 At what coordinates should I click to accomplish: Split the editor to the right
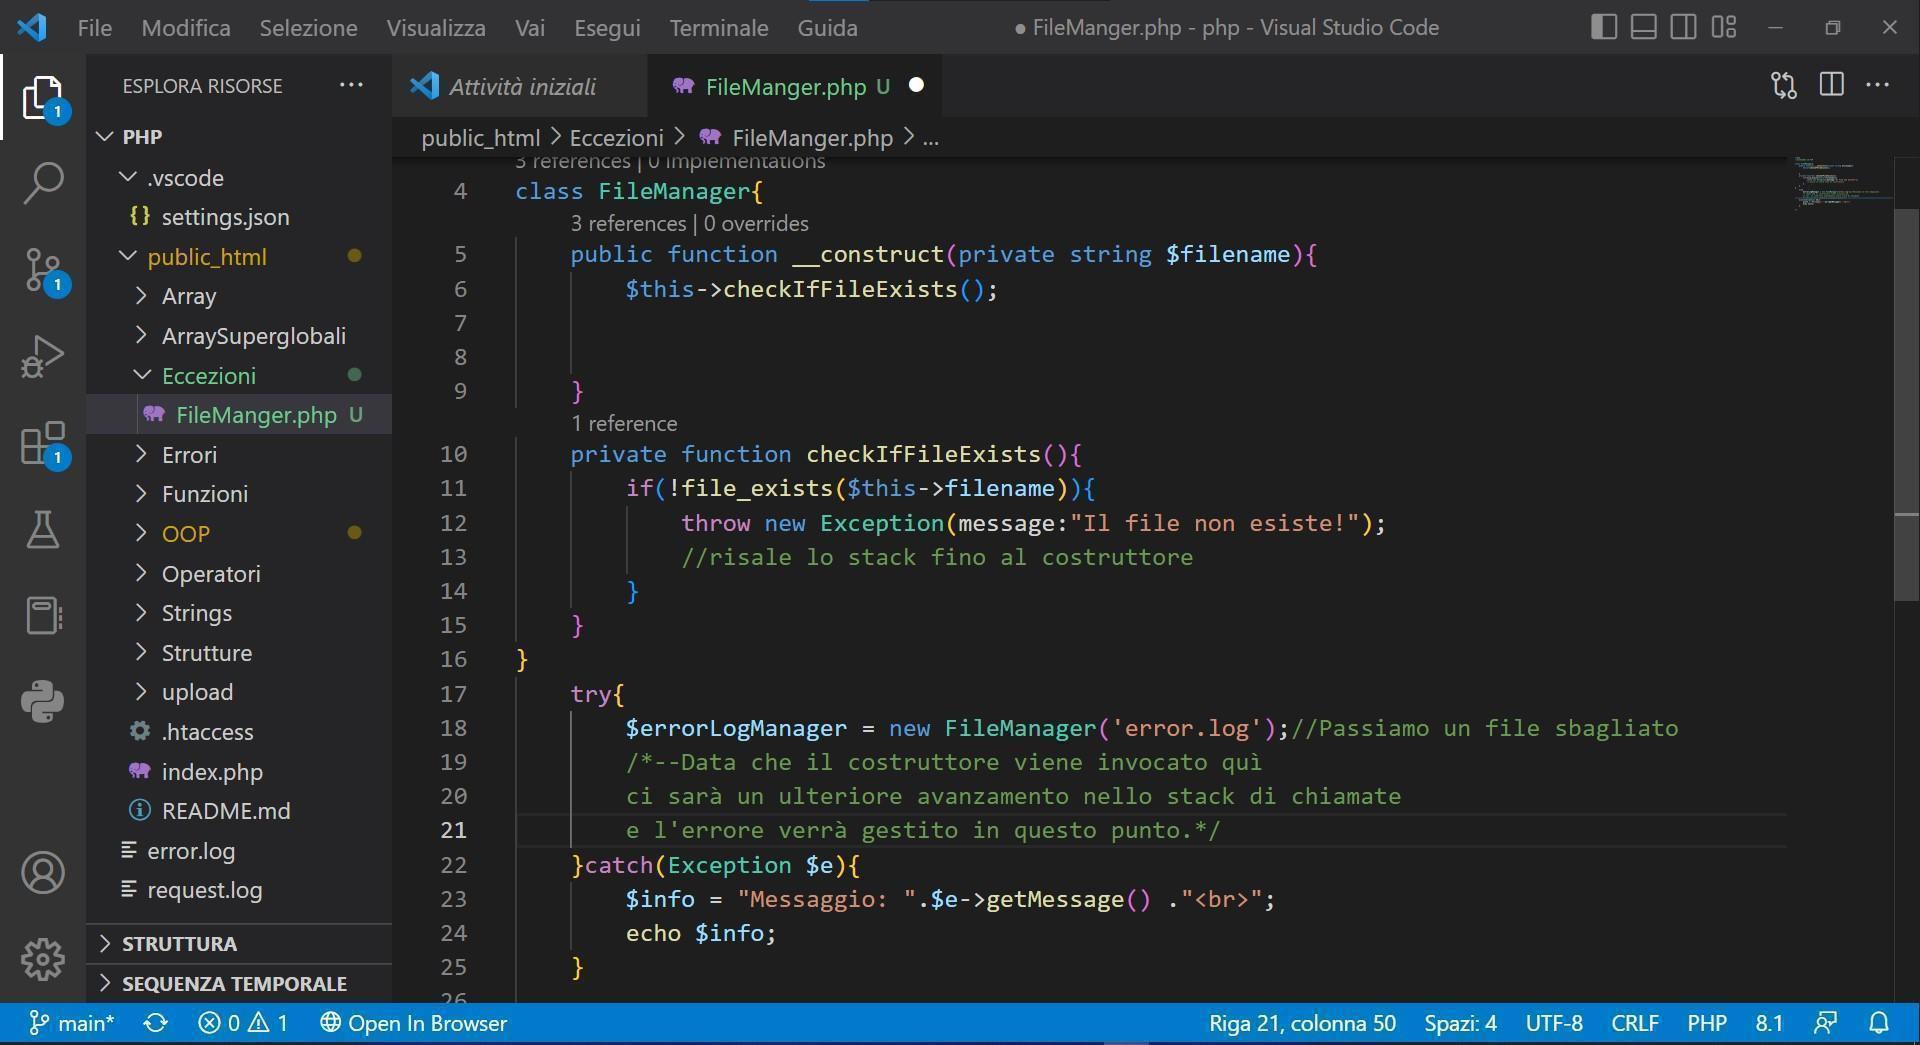pyautogui.click(x=1831, y=85)
